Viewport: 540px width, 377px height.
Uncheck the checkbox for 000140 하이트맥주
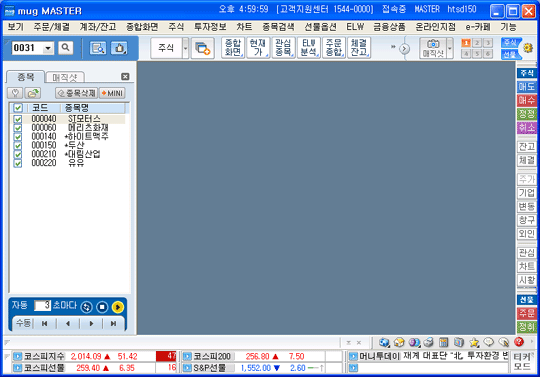coord(18,137)
